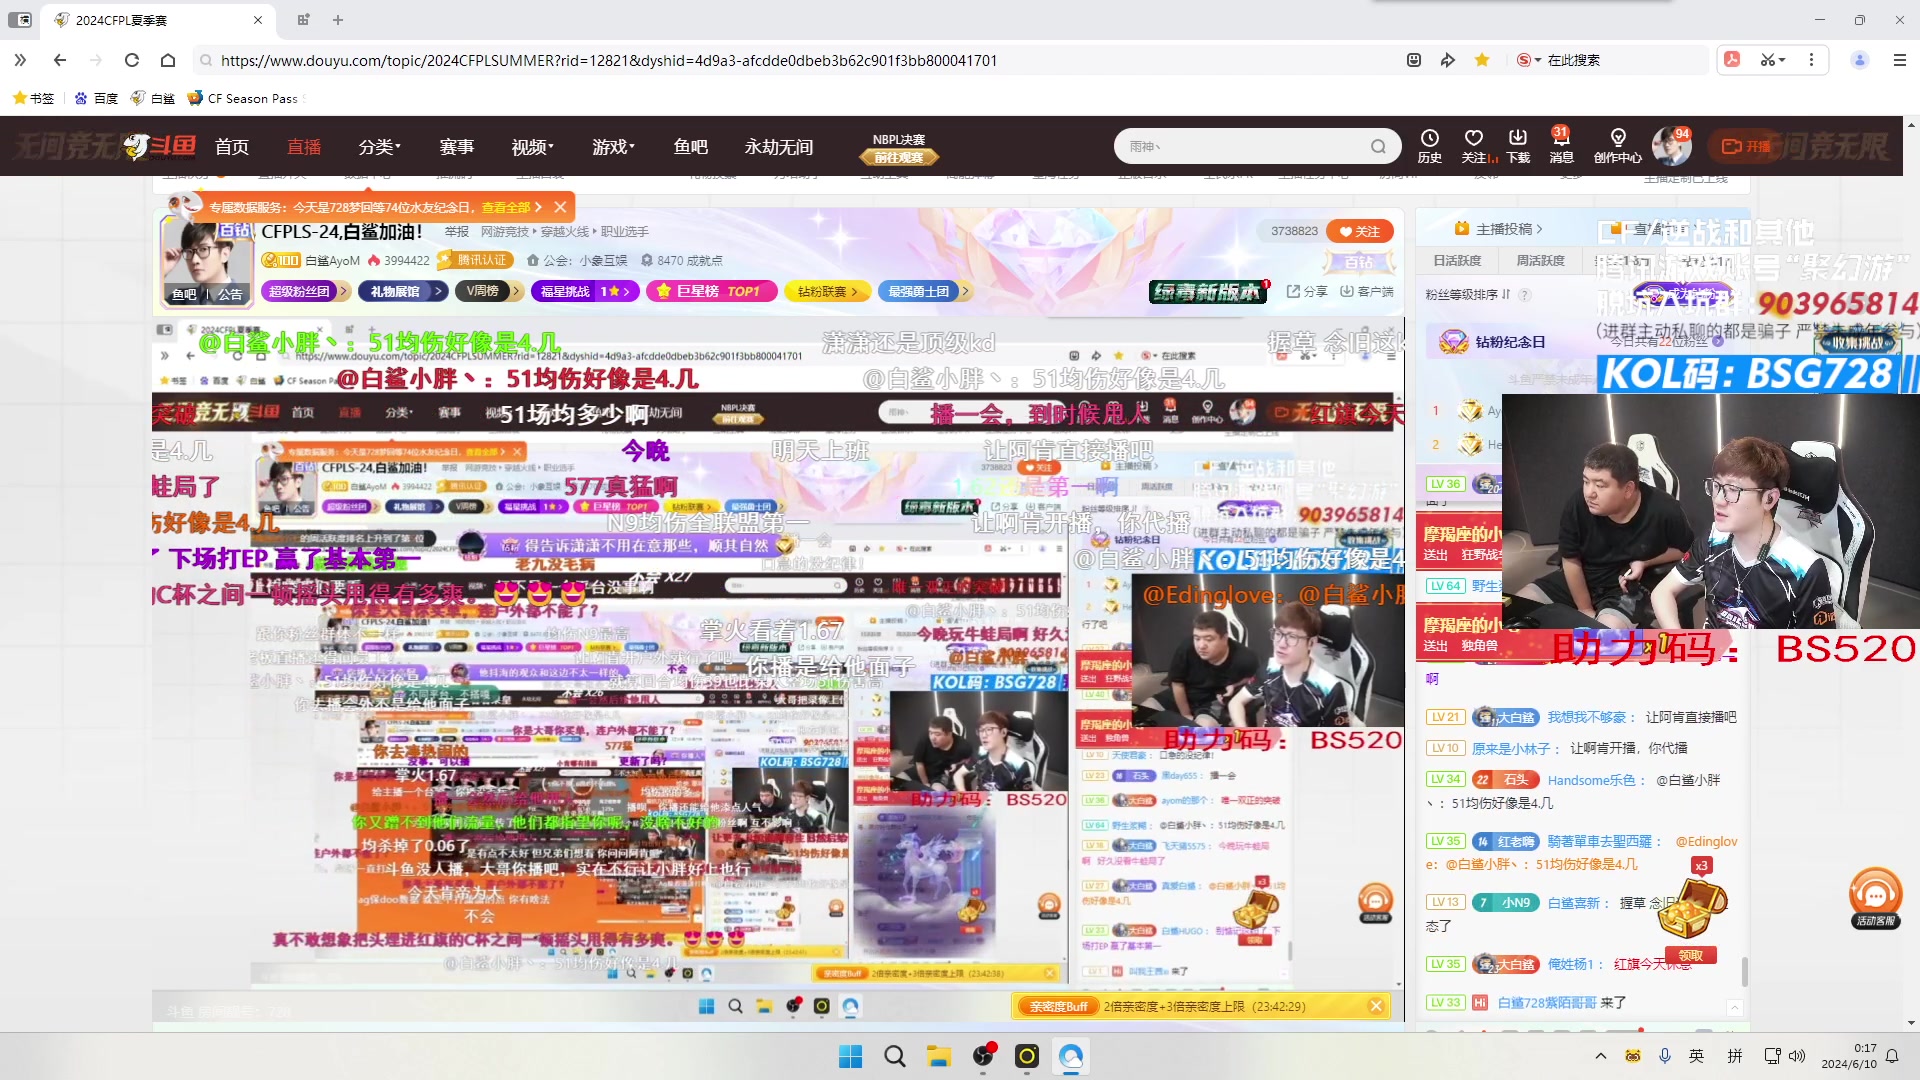
Task: Open the 消息 messages icon
Action: point(1561,145)
